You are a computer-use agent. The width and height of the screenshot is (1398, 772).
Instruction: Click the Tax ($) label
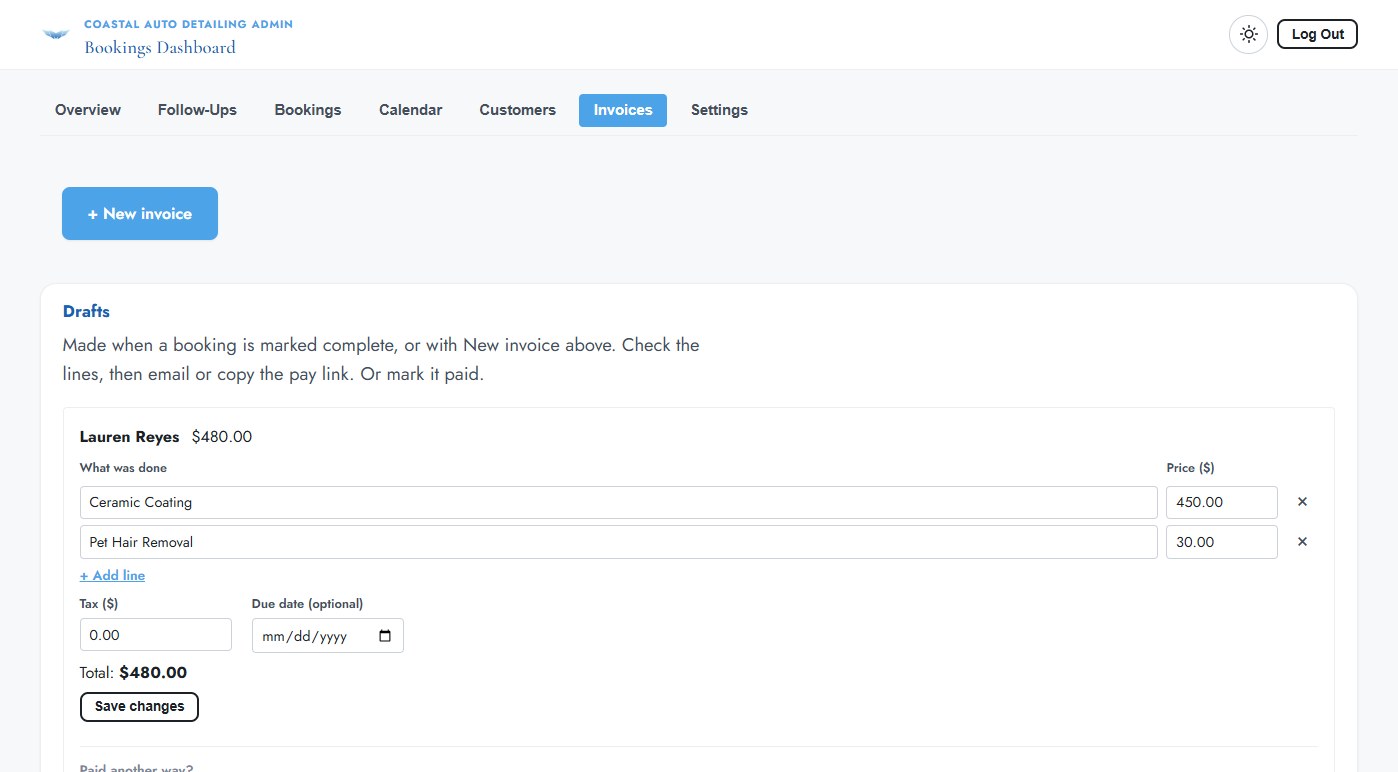click(x=99, y=603)
